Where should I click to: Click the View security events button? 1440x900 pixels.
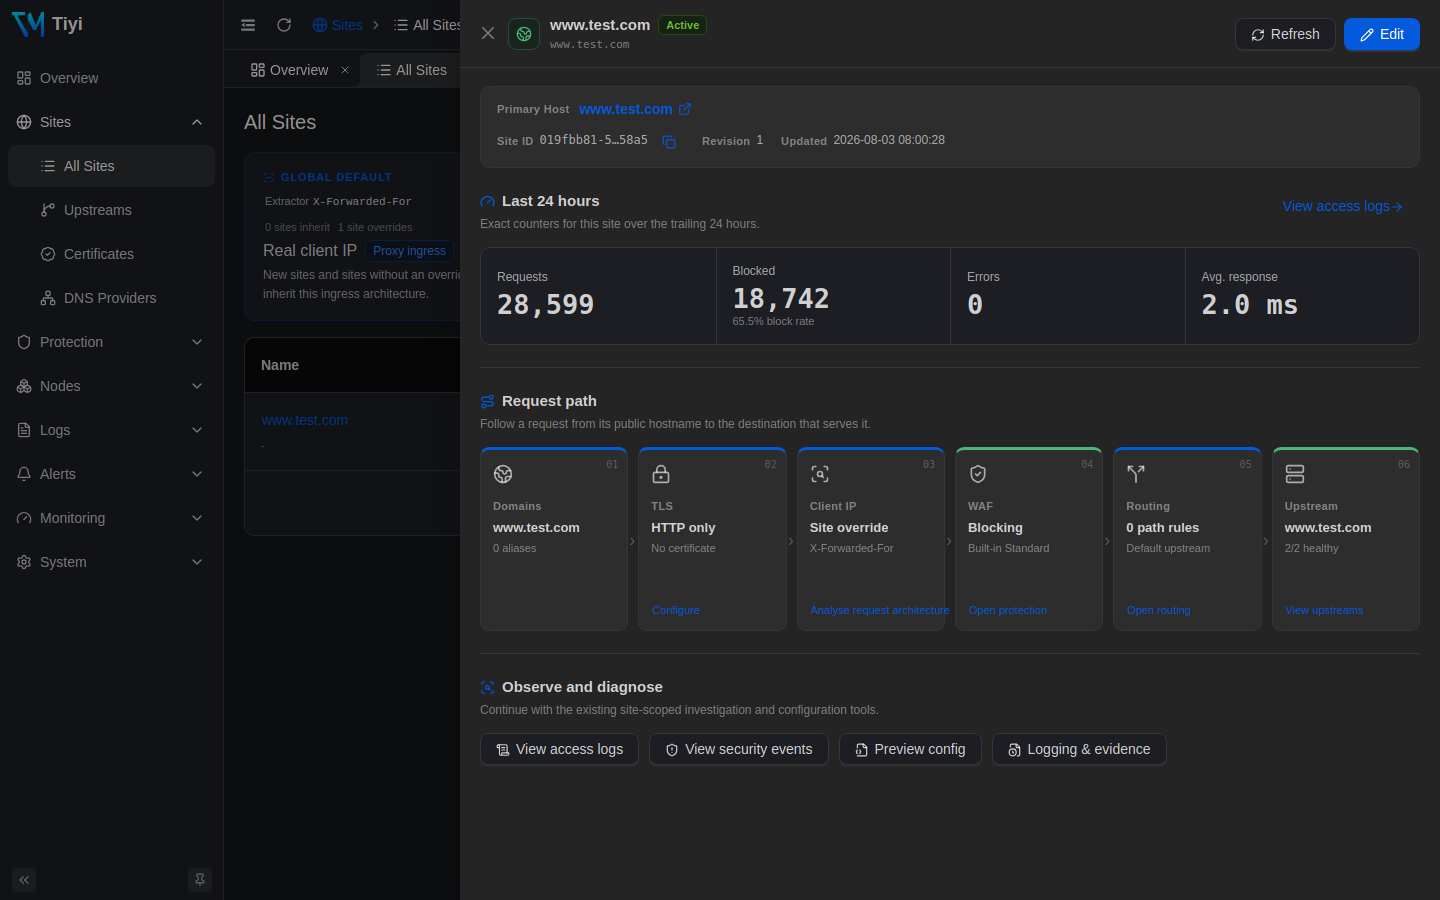[x=739, y=749]
